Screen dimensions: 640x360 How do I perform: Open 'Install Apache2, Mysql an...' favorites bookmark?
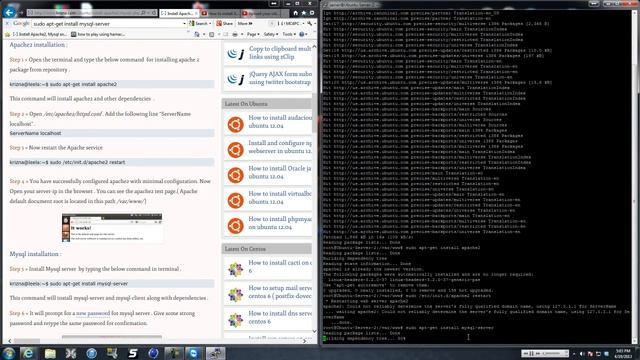pos(40,35)
